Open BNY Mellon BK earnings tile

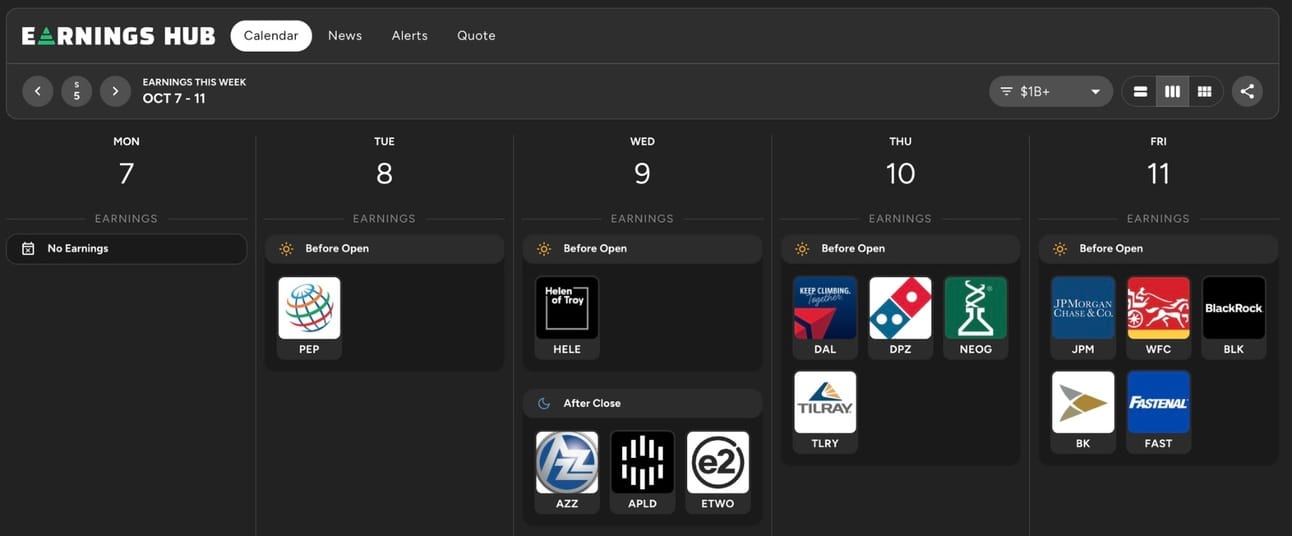(1083, 412)
